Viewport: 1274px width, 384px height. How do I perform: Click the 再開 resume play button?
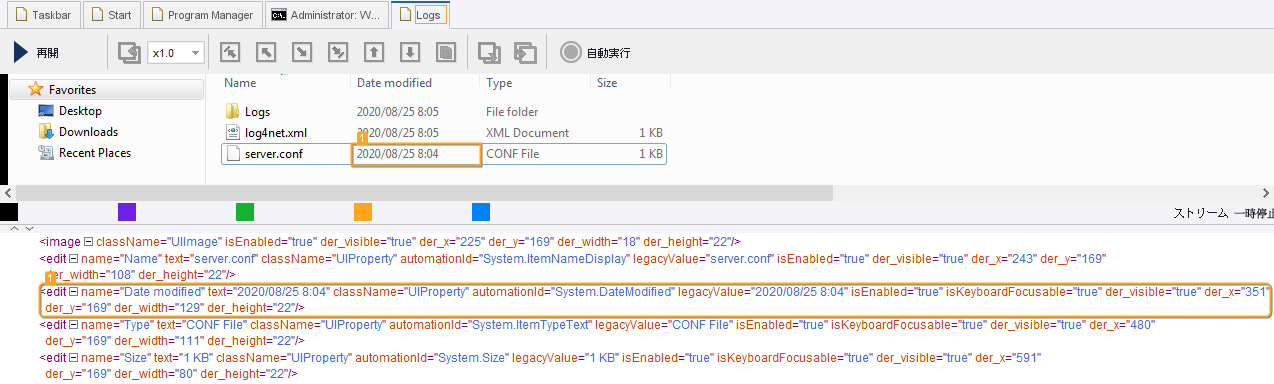point(36,53)
